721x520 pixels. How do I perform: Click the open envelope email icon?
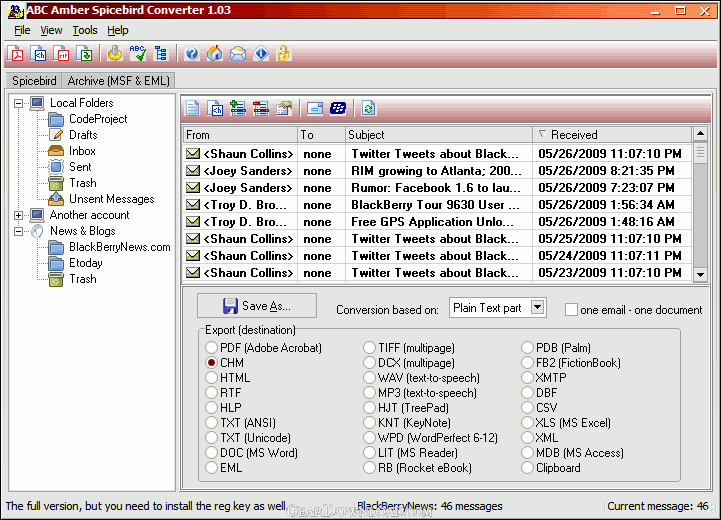(238, 54)
